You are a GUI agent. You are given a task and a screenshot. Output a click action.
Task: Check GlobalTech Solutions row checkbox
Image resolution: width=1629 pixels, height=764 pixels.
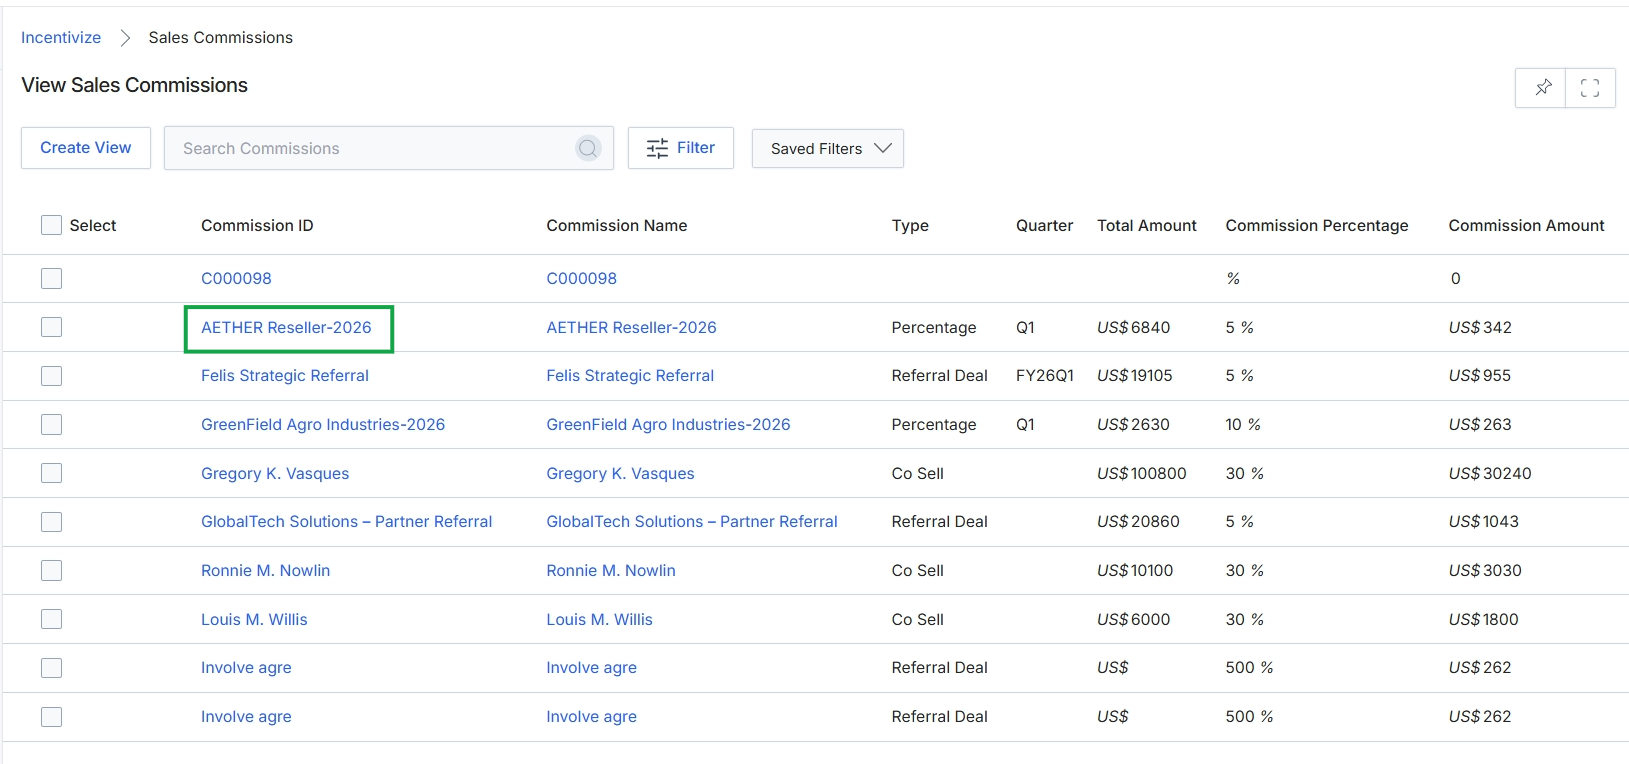(x=51, y=522)
